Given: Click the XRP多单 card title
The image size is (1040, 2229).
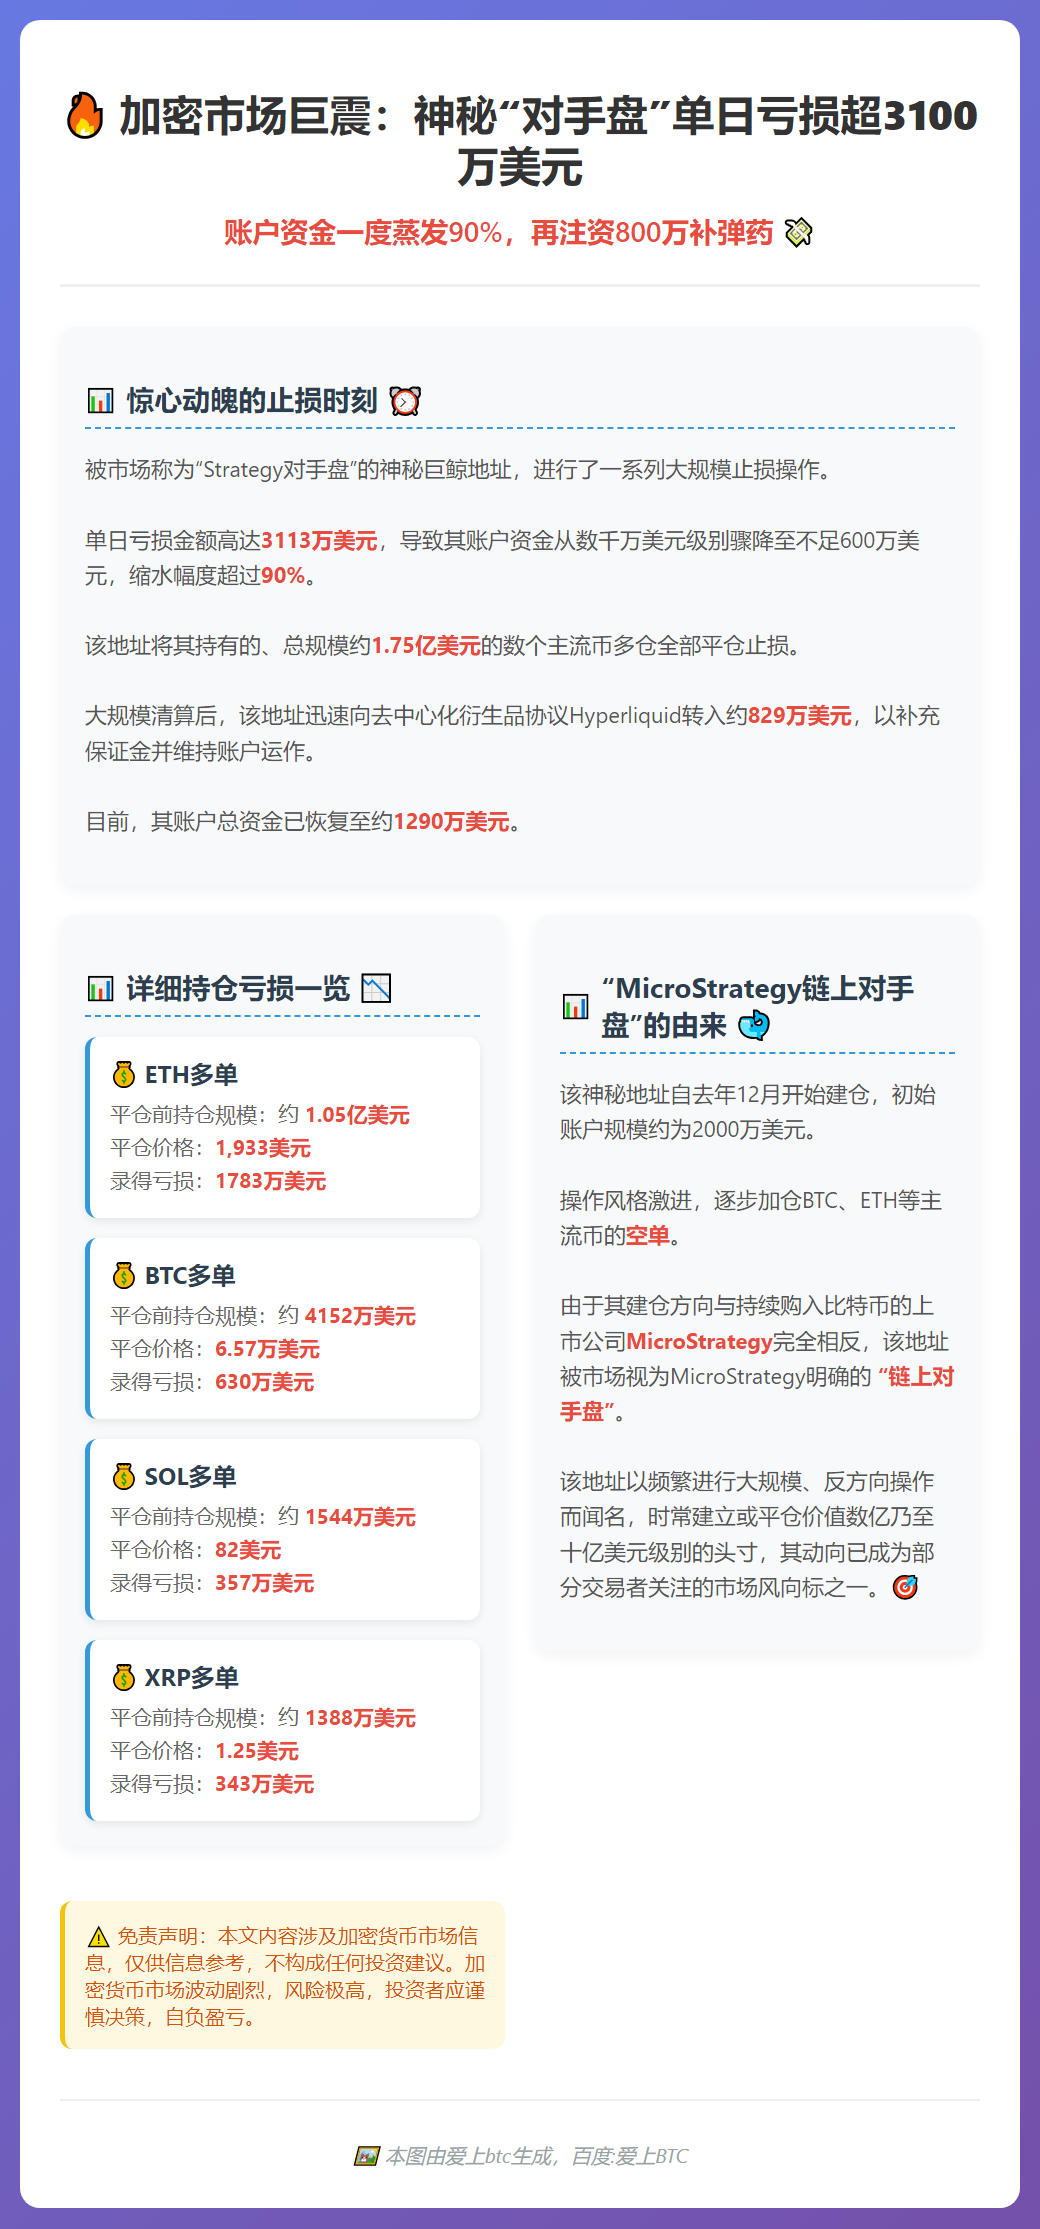Looking at the screenshot, I should 192,1678.
